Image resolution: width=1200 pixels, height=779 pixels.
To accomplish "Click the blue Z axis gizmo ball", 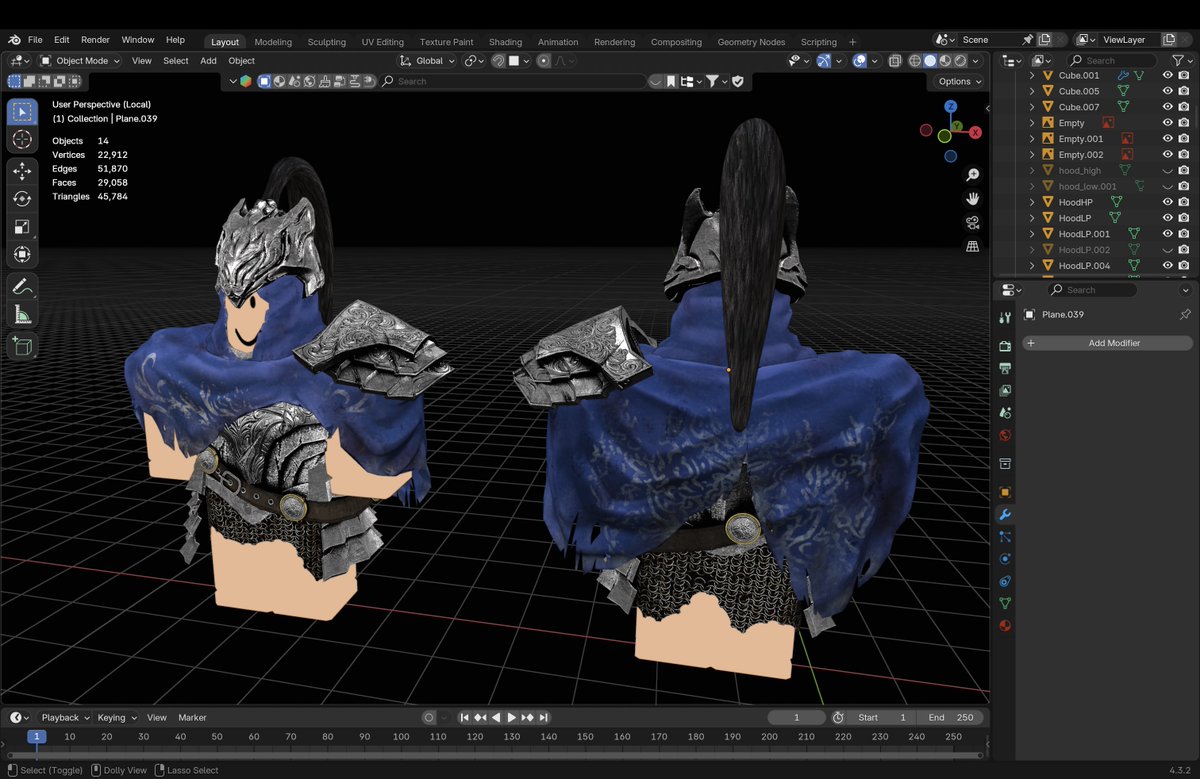I will (950, 106).
